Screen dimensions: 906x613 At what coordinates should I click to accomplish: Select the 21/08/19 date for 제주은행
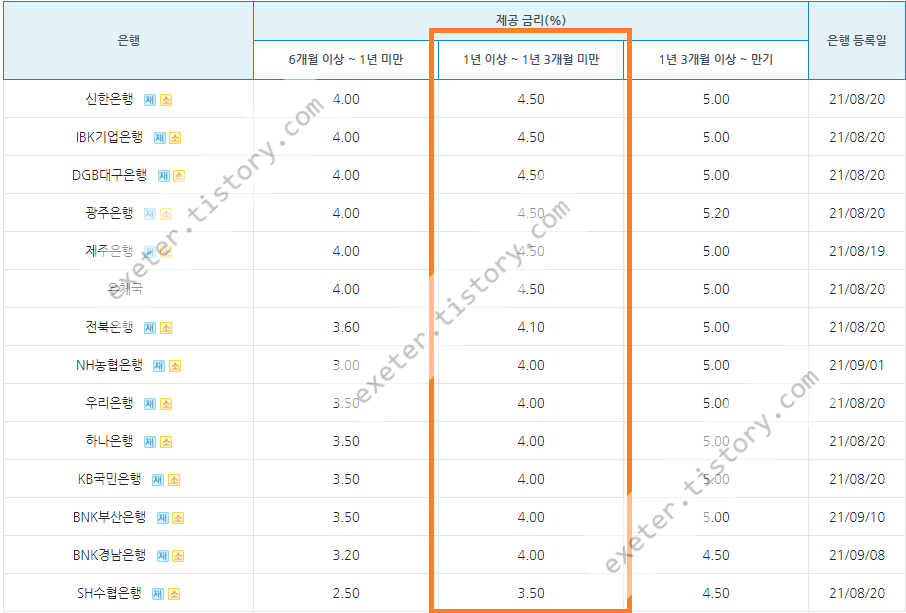tap(857, 251)
